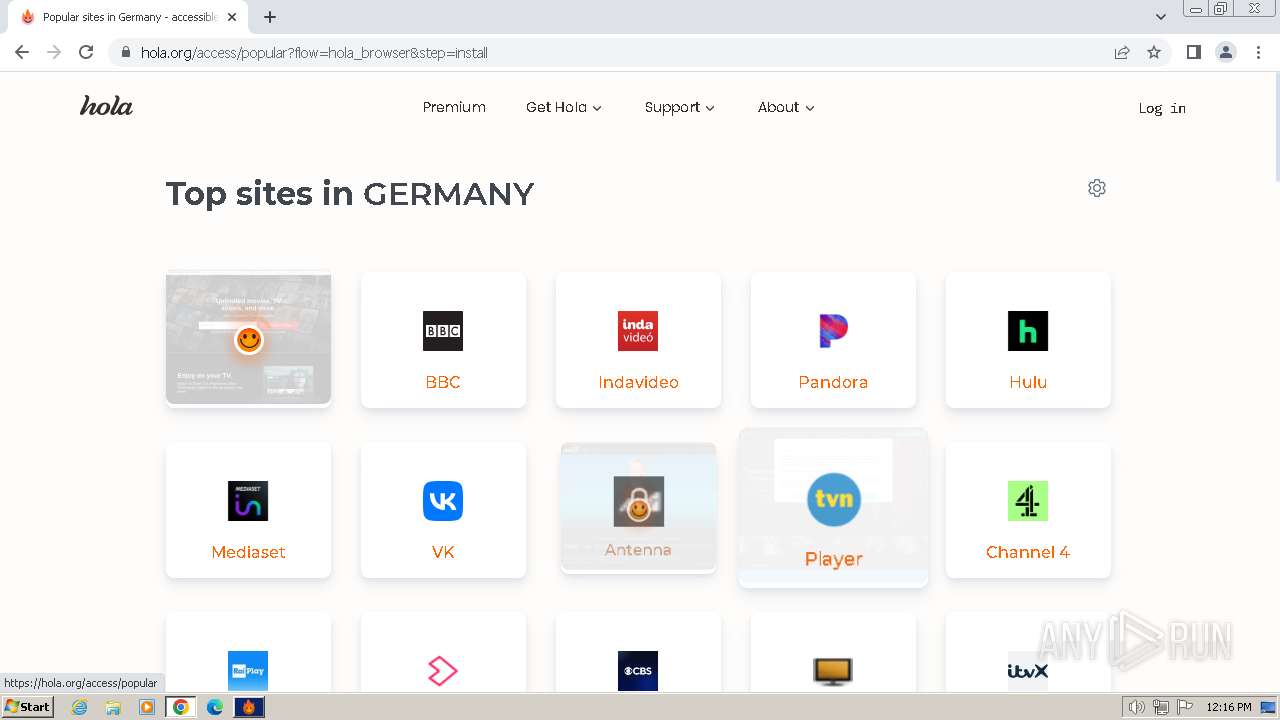Open the first tile with movie preview
This screenshot has height=720, width=1280.
click(248, 340)
